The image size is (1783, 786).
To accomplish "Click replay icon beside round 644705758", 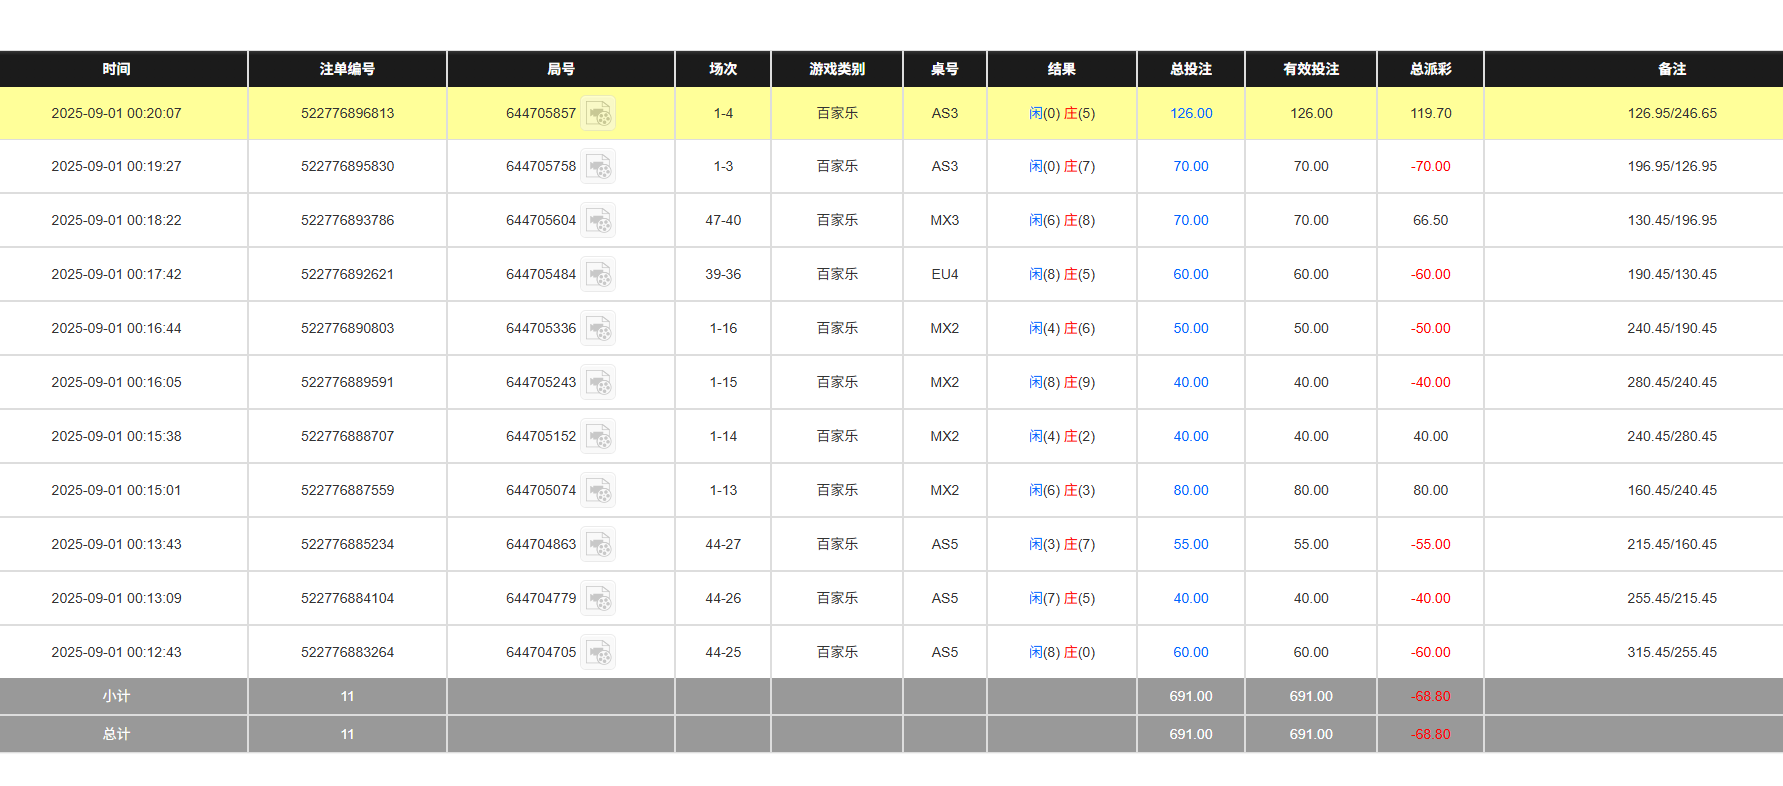I will [598, 167].
